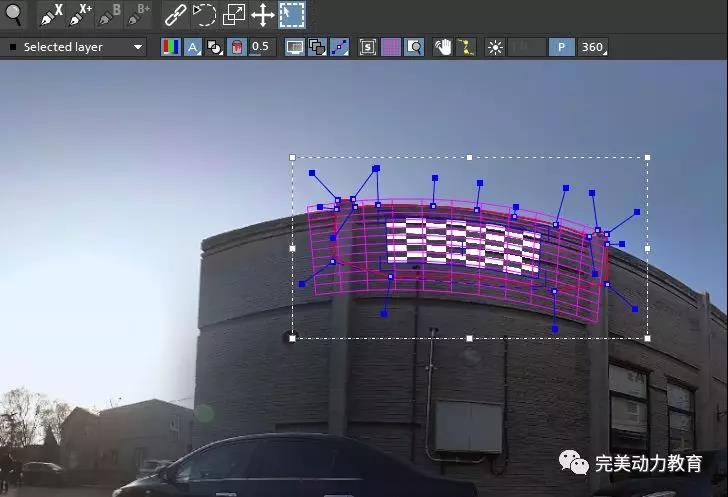Toggle the Overlays monitor button
728x497 pixels.
pyautogui.click(x=295, y=47)
